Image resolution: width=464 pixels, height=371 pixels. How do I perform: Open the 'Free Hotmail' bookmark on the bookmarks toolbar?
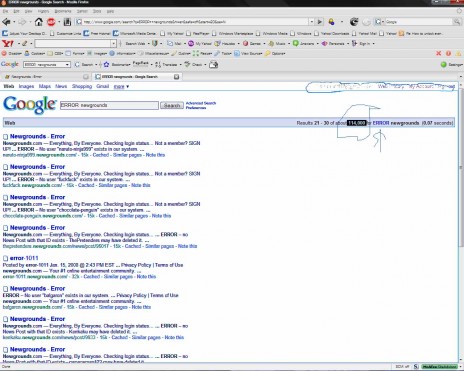tap(97, 33)
